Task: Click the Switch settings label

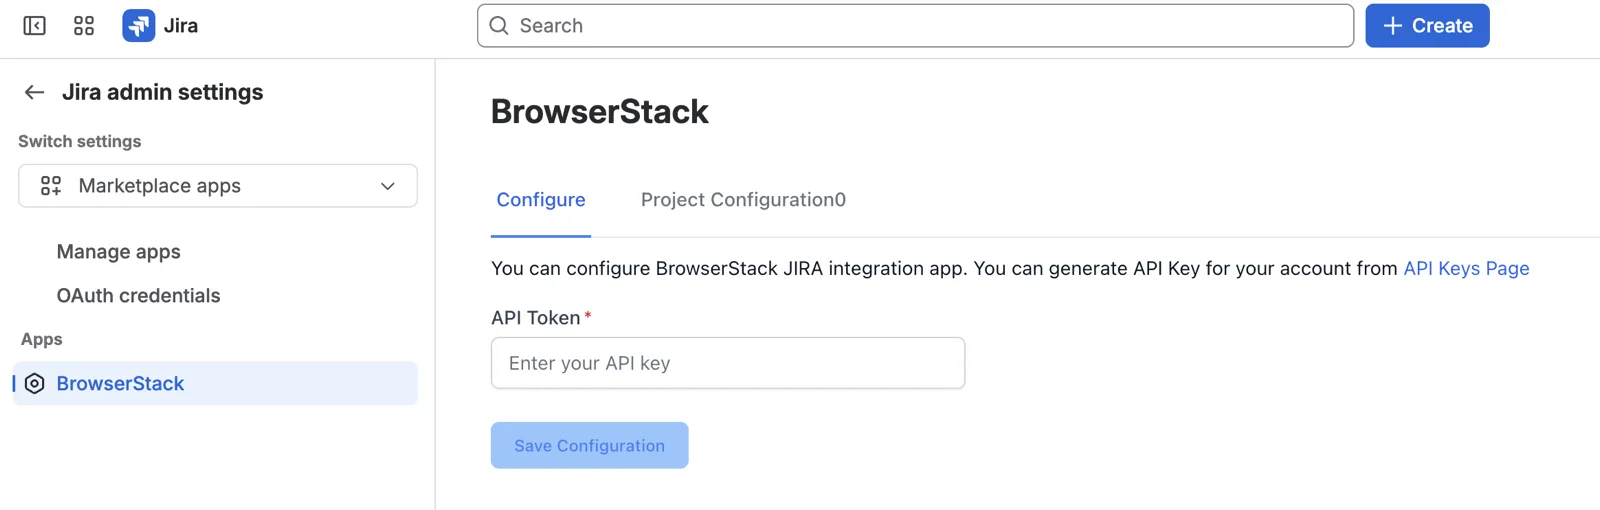Action: [x=80, y=142]
